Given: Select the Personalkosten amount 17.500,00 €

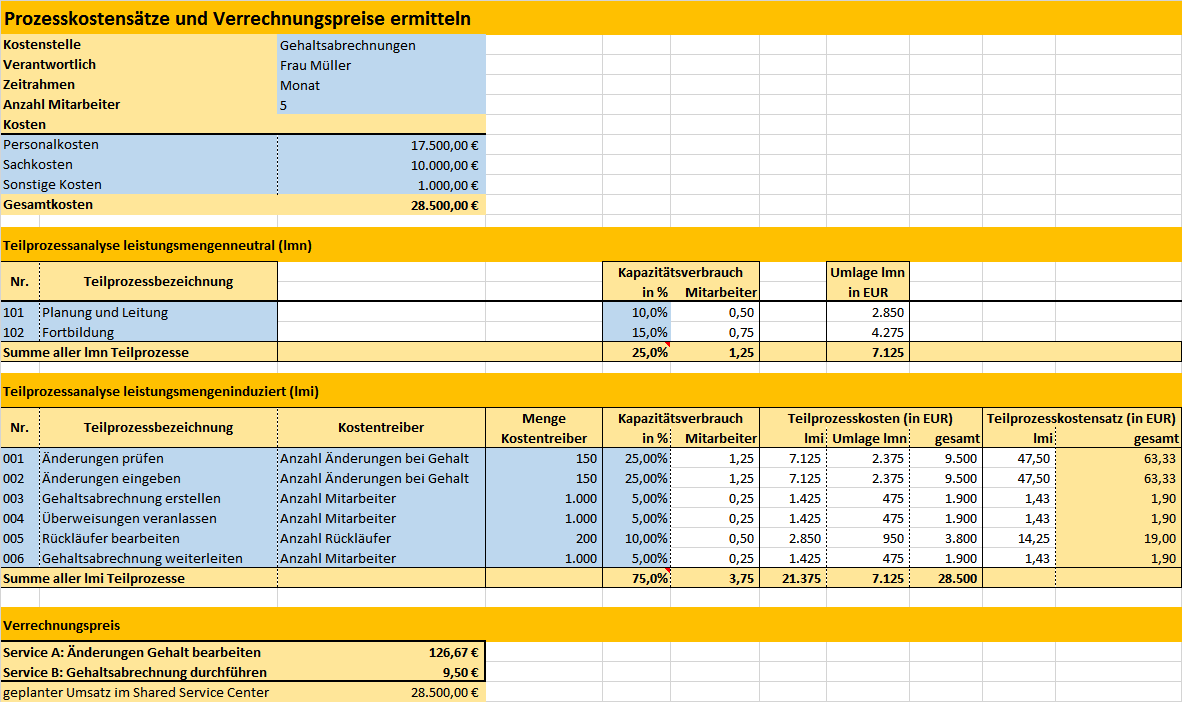Looking at the screenshot, I should click(381, 145).
